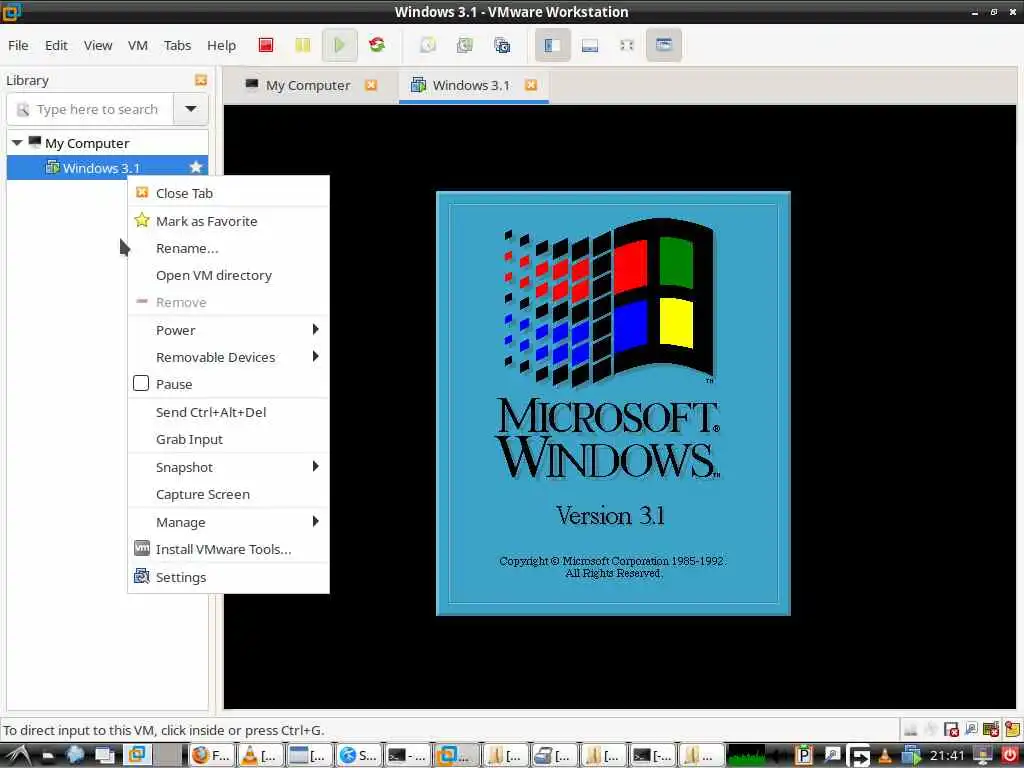Screen dimensions: 1024x768
Task: Tick the Pause checkbox
Action: click(141, 383)
